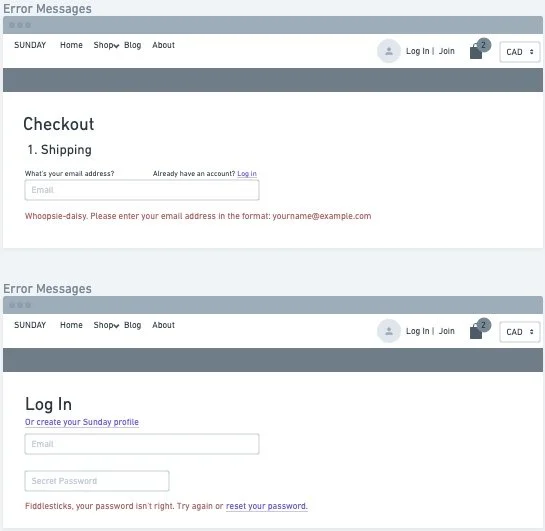545x531 pixels.
Task: Click Log In link in lower page header
Action: pyautogui.click(x=417, y=331)
